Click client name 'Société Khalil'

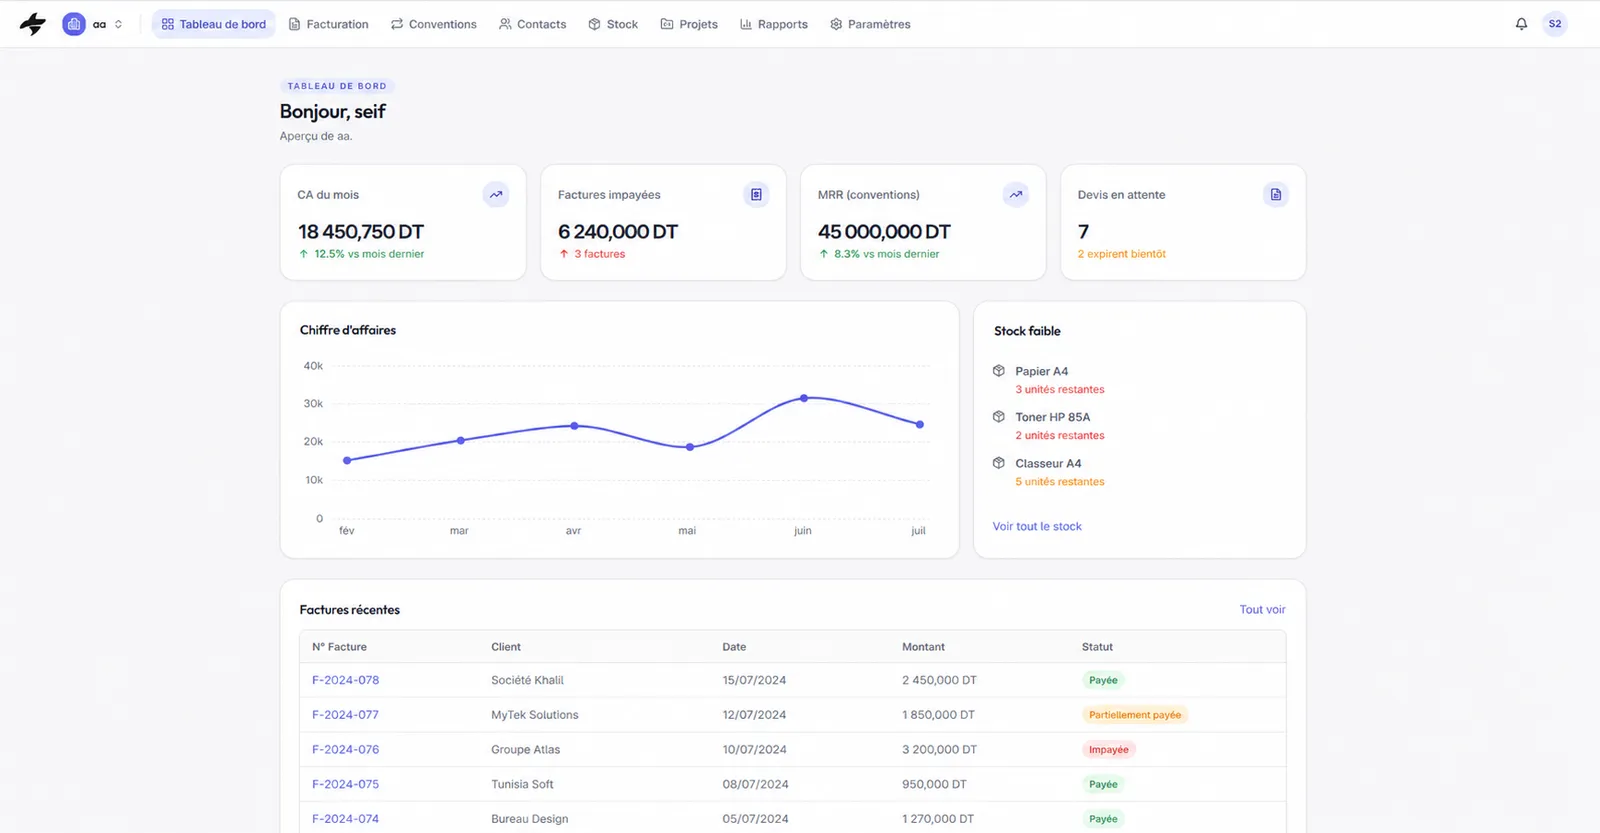pyautogui.click(x=528, y=680)
